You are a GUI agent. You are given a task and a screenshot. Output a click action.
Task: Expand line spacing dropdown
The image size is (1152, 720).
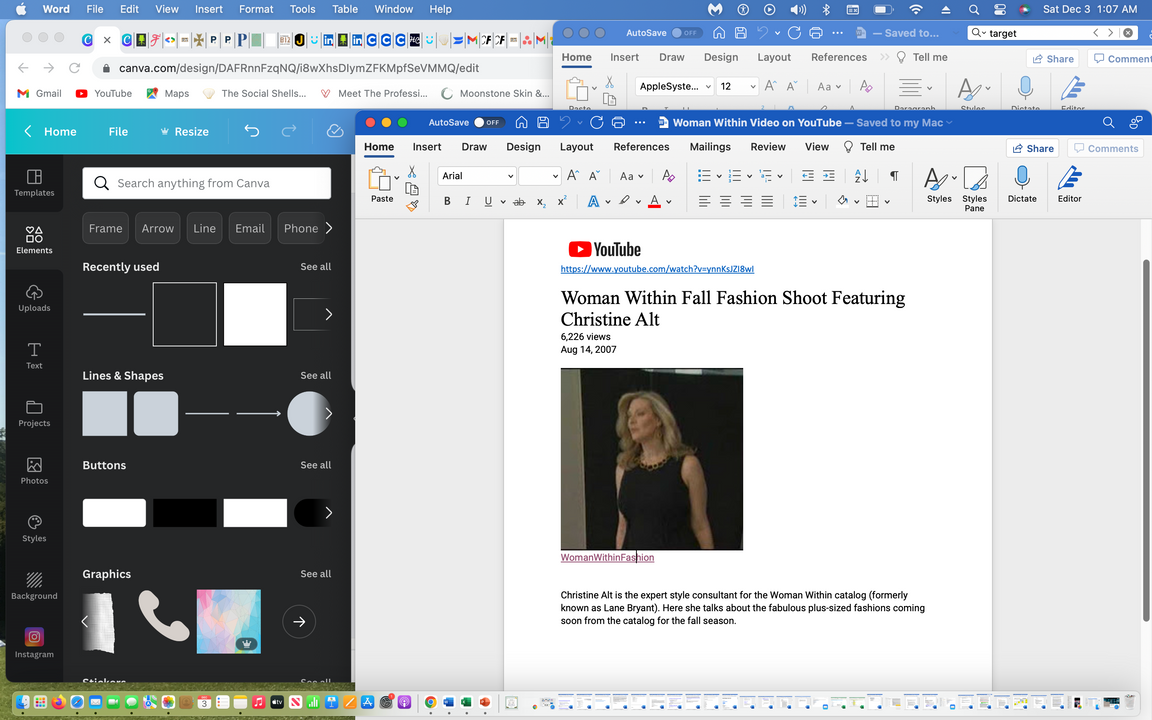click(814, 201)
